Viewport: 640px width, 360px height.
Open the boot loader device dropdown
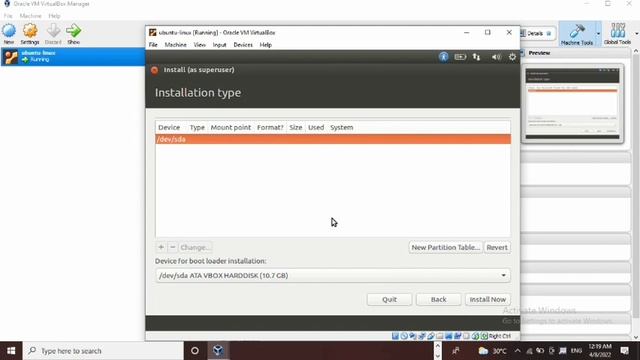(x=333, y=276)
